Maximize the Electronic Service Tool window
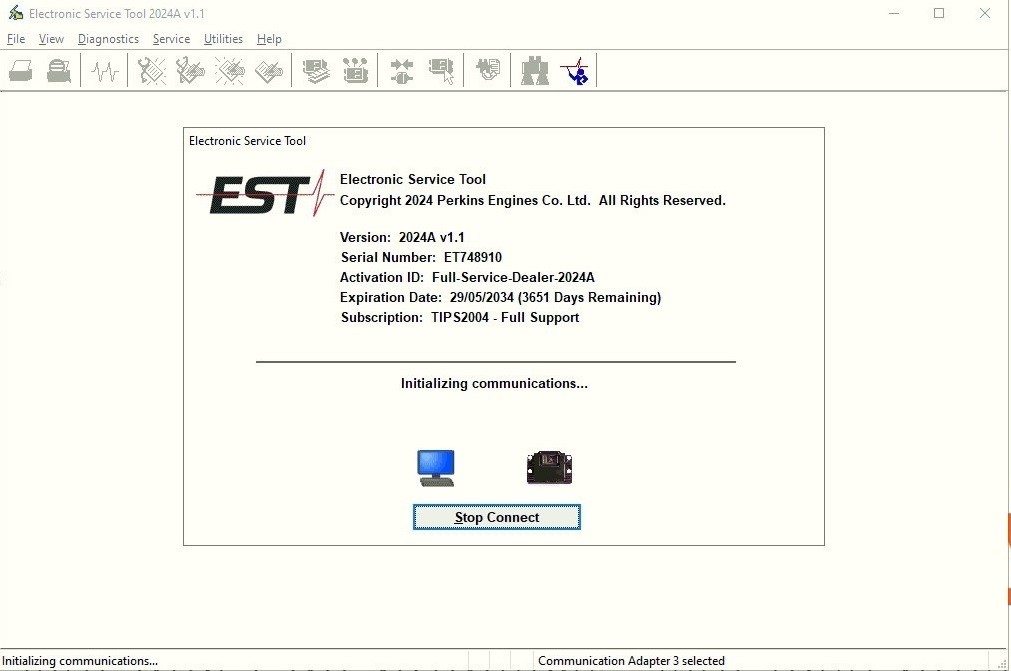This screenshot has width=1011, height=671. 939,13
